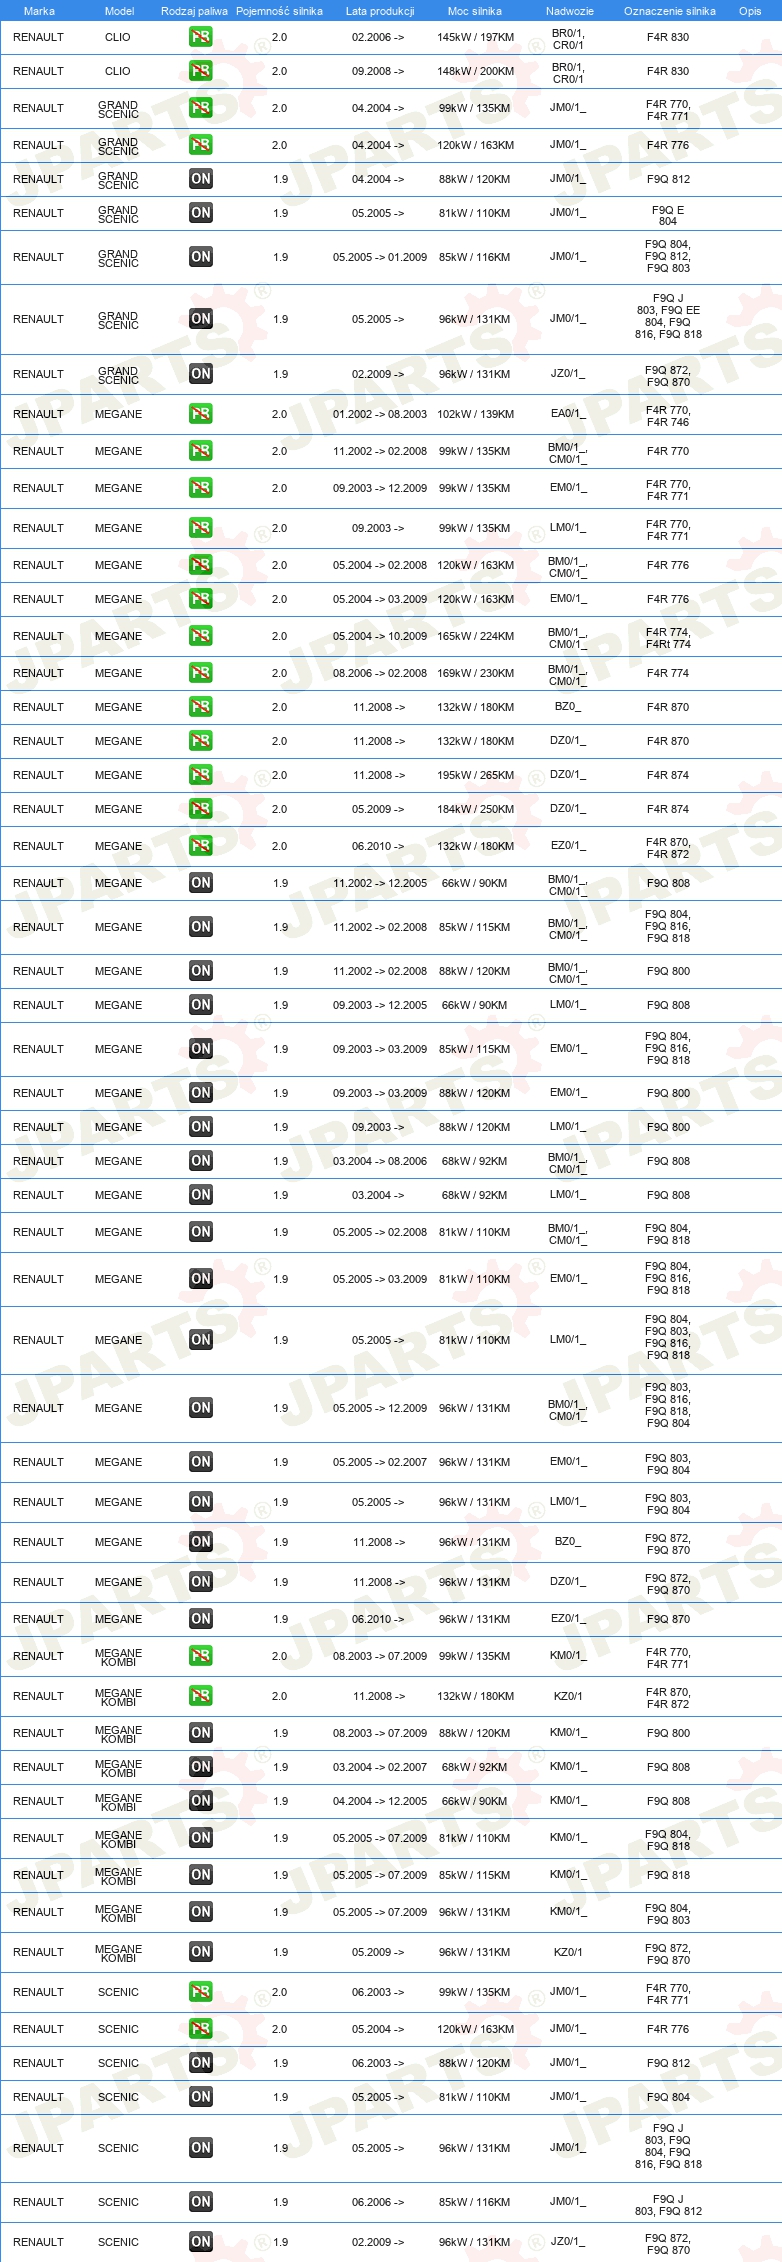Viewport: 782px width, 2262px height.
Task: Click petrol icon in Megane 06.2010 132kW row
Action: click(200, 846)
